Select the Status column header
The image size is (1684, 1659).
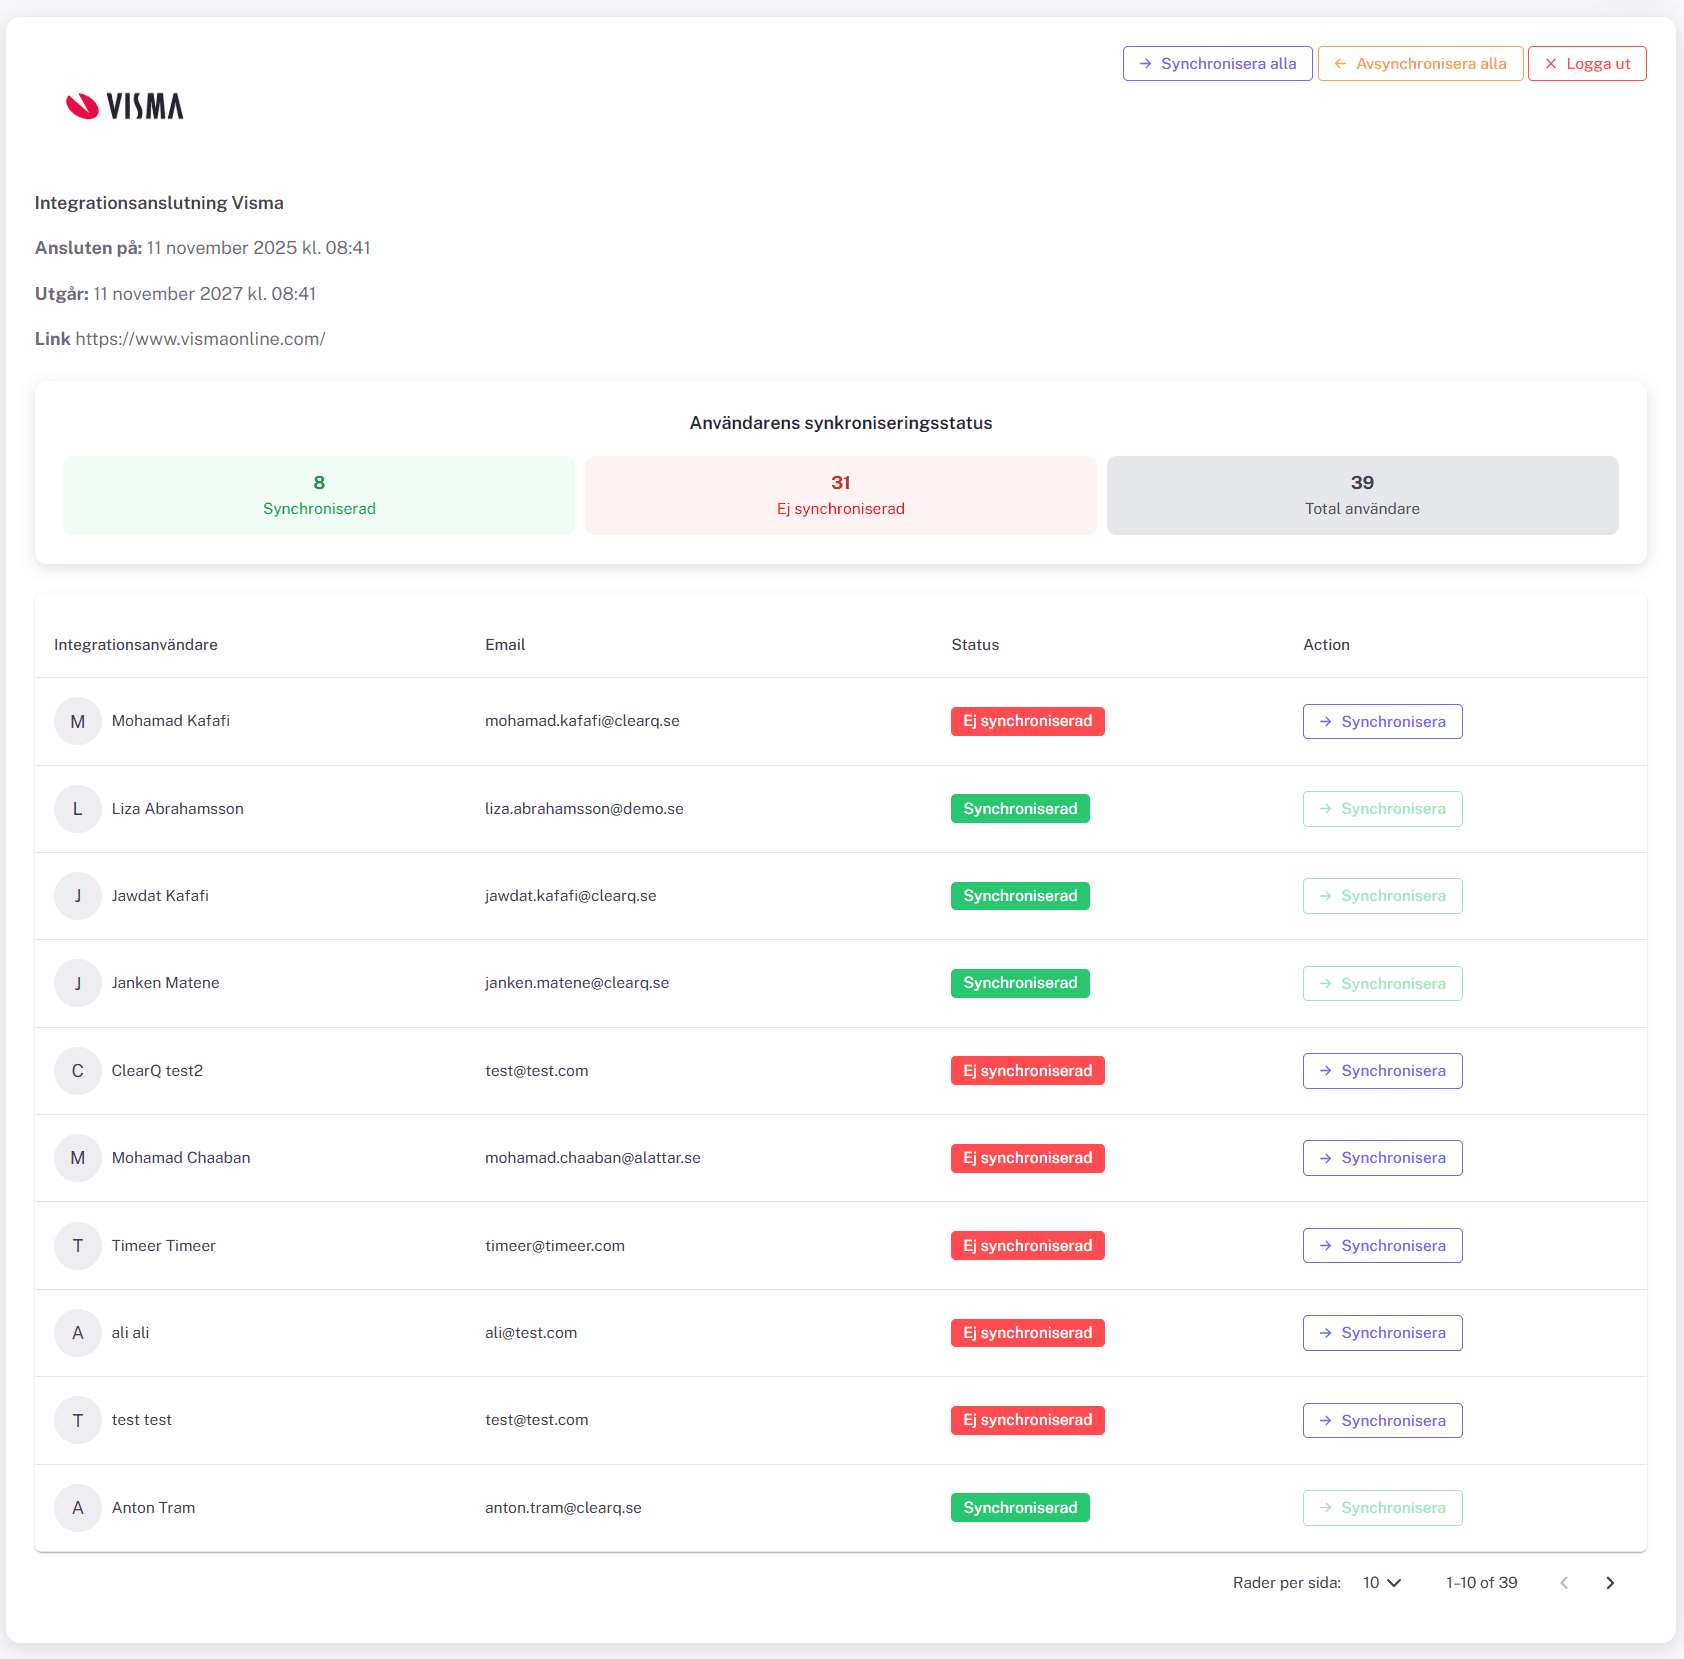click(x=975, y=644)
